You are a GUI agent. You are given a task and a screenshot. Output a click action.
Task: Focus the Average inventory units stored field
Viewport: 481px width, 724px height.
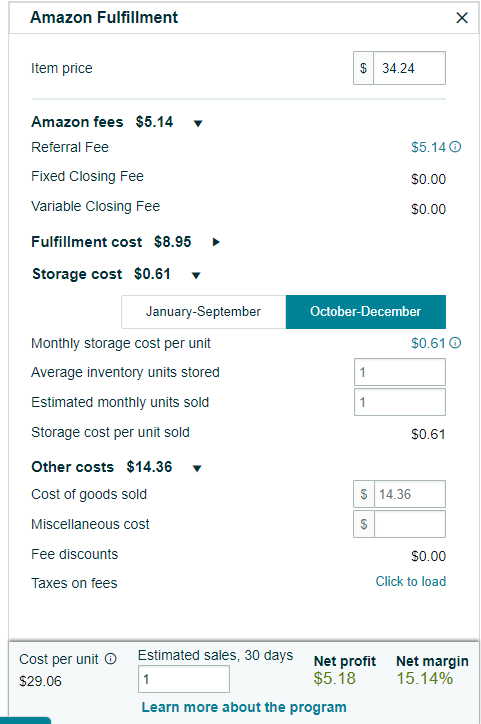(x=400, y=372)
